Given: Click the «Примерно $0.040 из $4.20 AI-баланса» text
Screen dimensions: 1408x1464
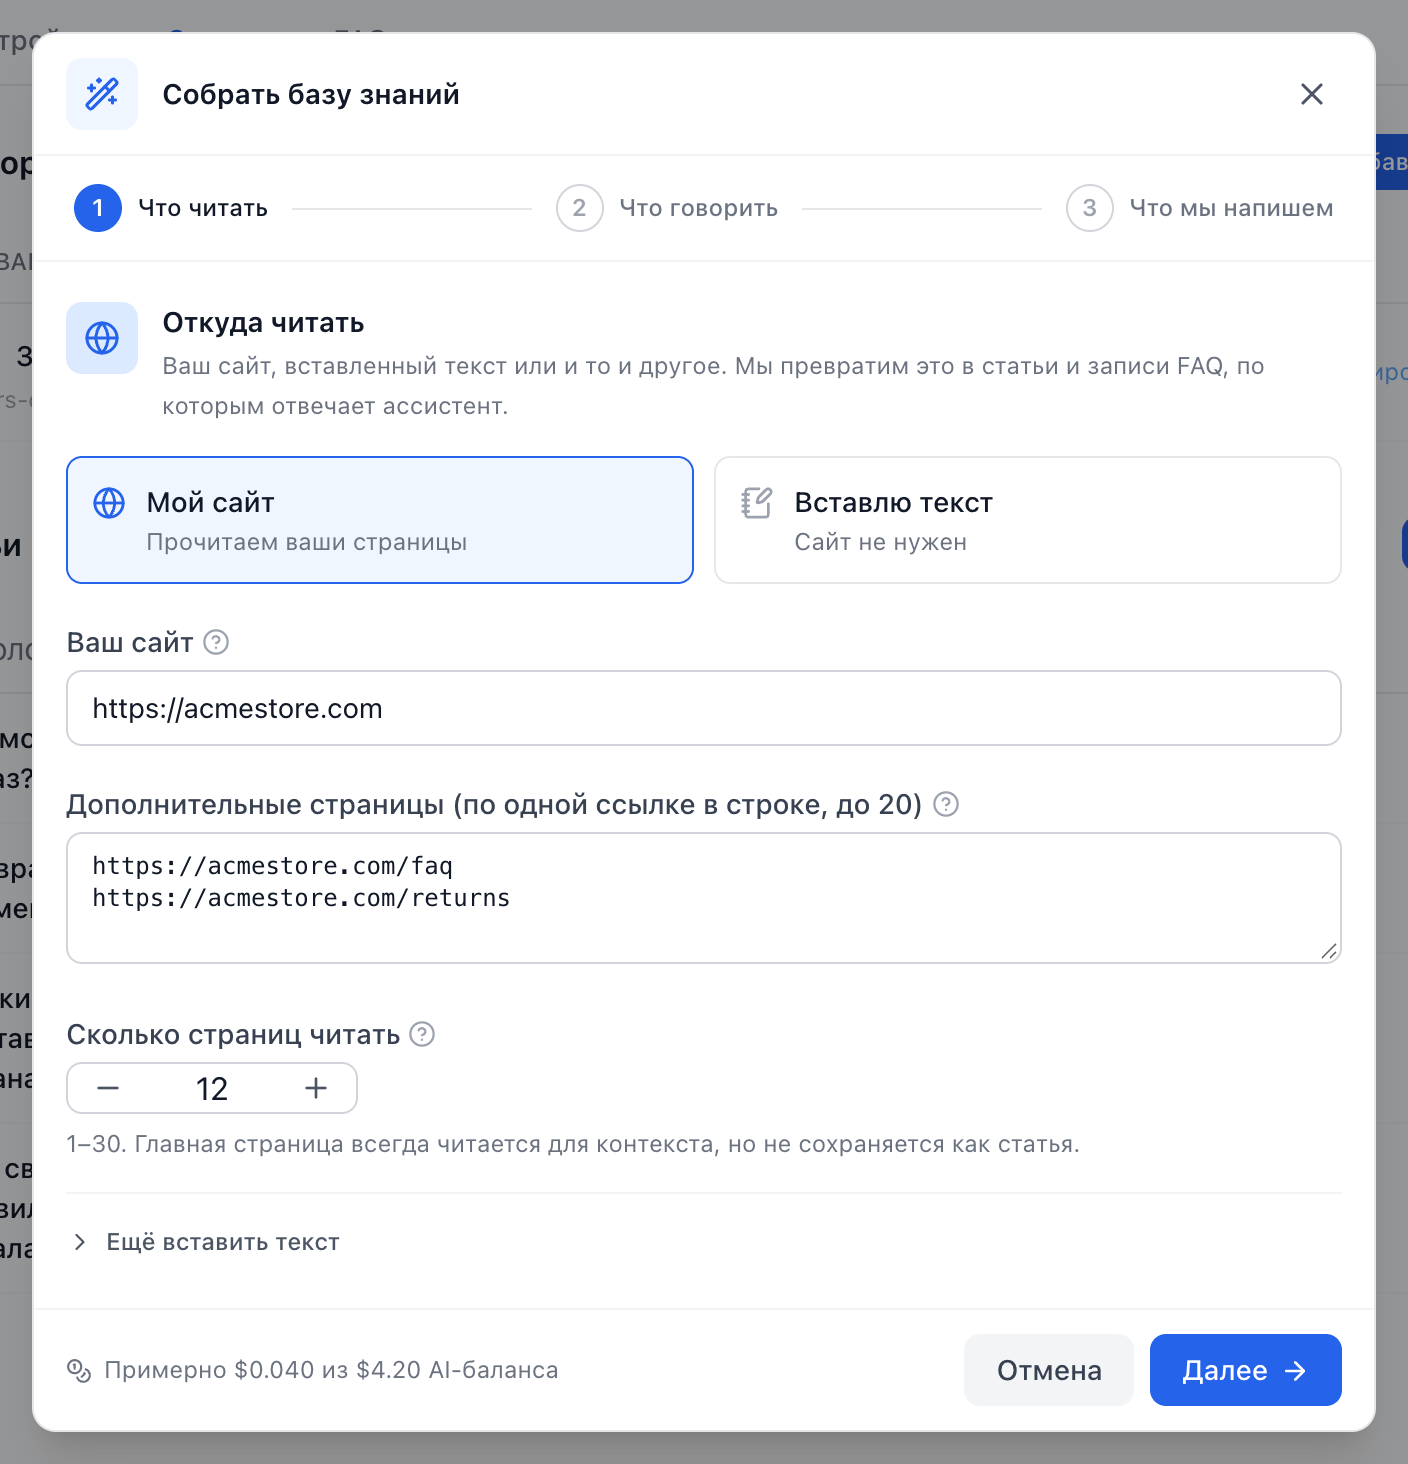Looking at the screenshot, I should 331,1370.
